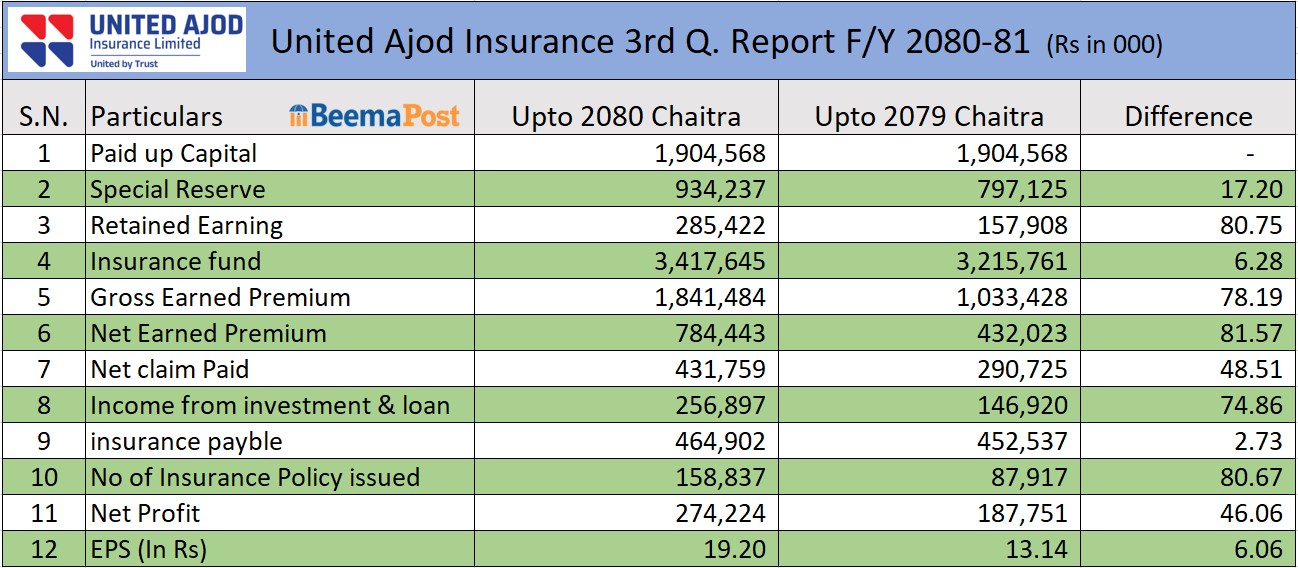Click the Retained Earning label cell
Image resolution: width=1298 pixels, height=568 pixels.
point(187,226)
